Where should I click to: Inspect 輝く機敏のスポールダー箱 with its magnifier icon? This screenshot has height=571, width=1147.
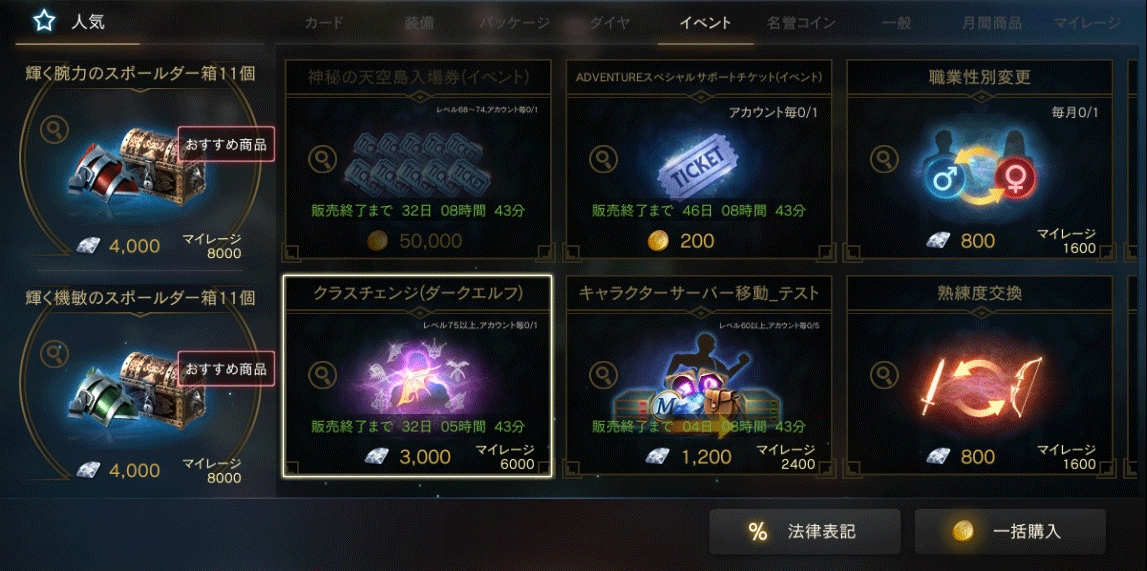54,354
